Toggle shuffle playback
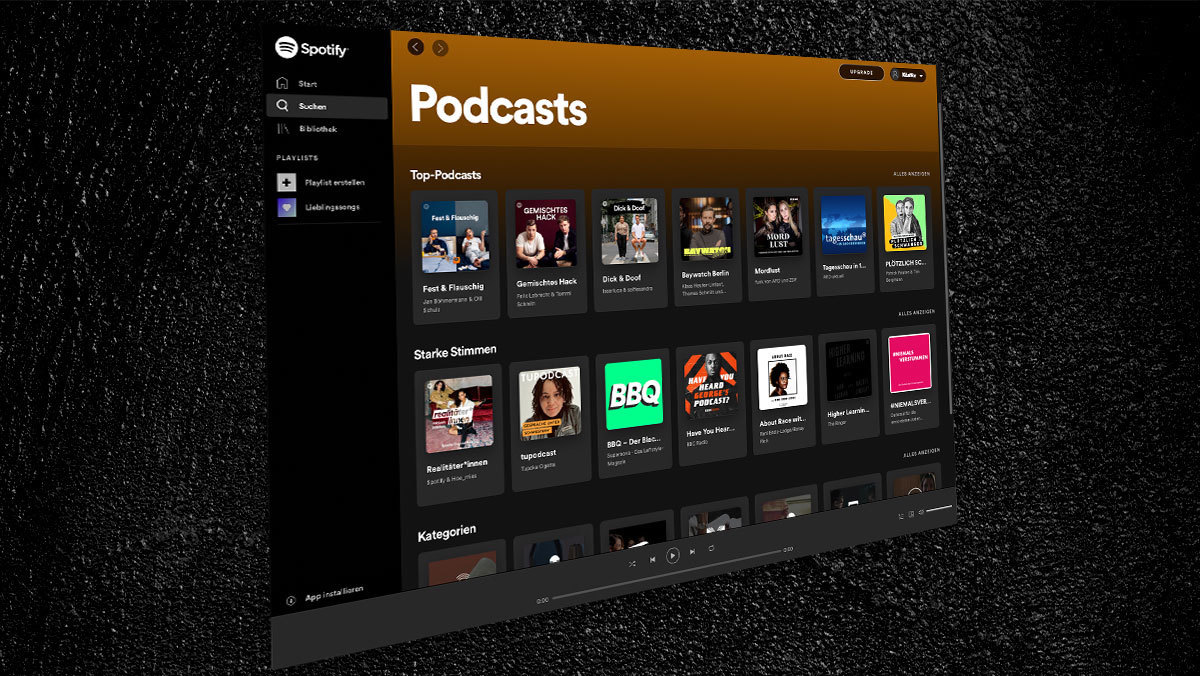The height and width of the screenshot is (676, 1200). 632,563
